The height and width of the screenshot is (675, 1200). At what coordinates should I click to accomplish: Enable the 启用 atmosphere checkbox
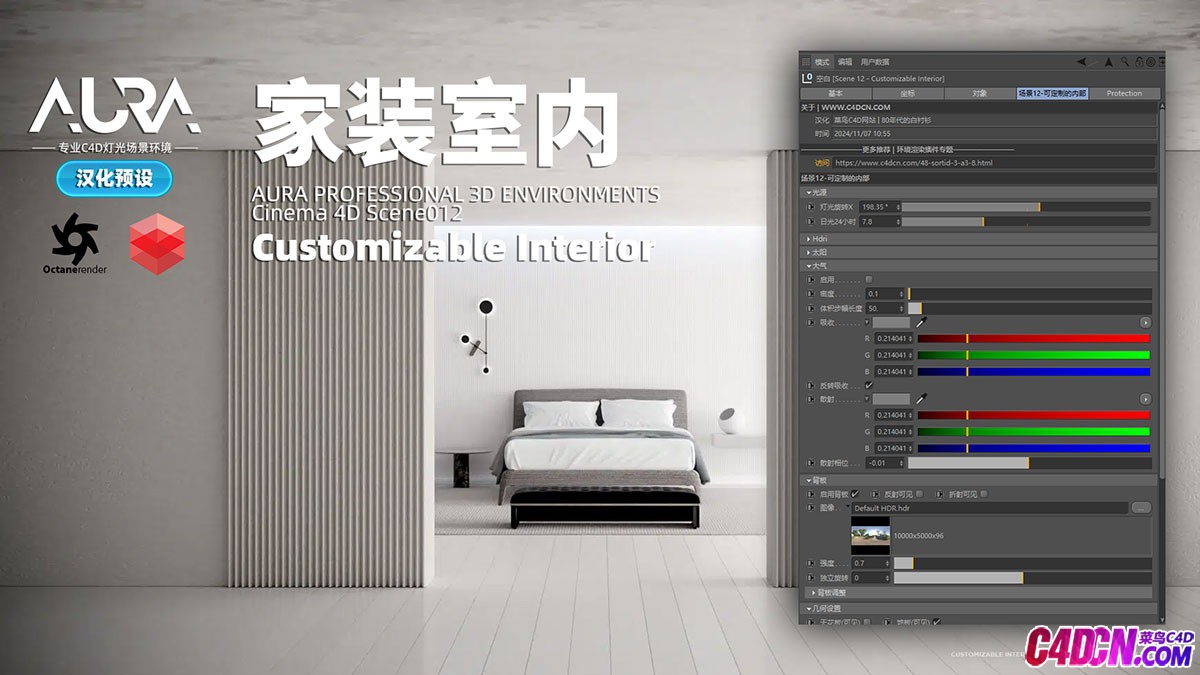click(x=868, y=279)
